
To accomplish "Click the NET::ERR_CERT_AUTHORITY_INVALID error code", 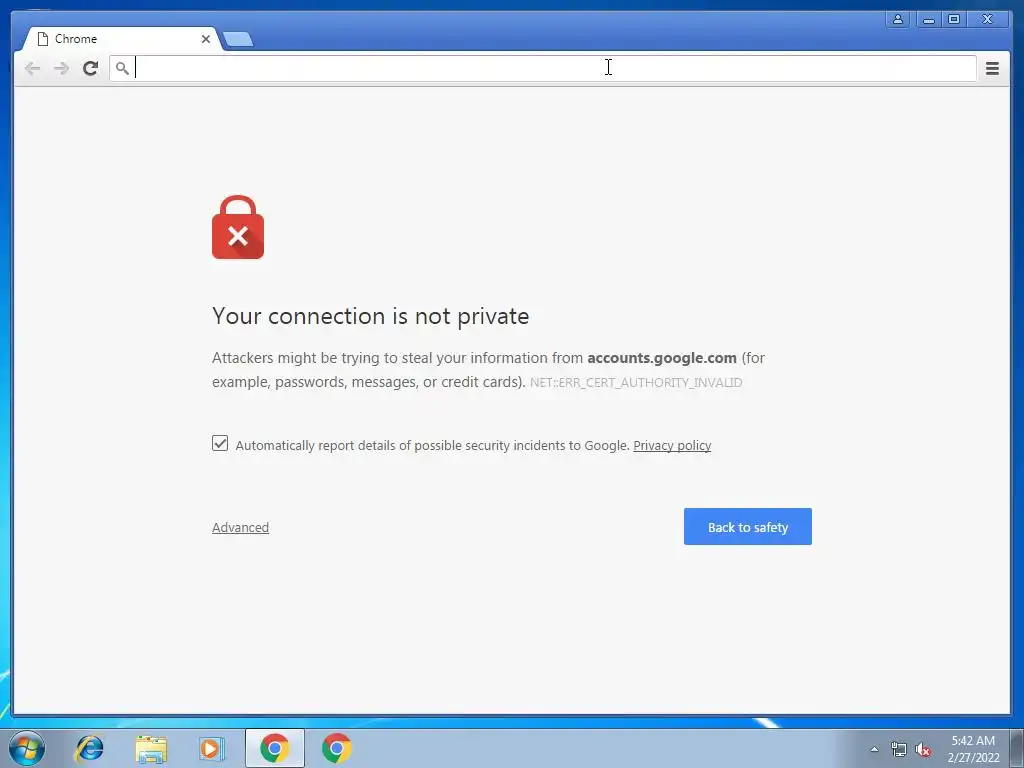I will click(x=635, y=383).
